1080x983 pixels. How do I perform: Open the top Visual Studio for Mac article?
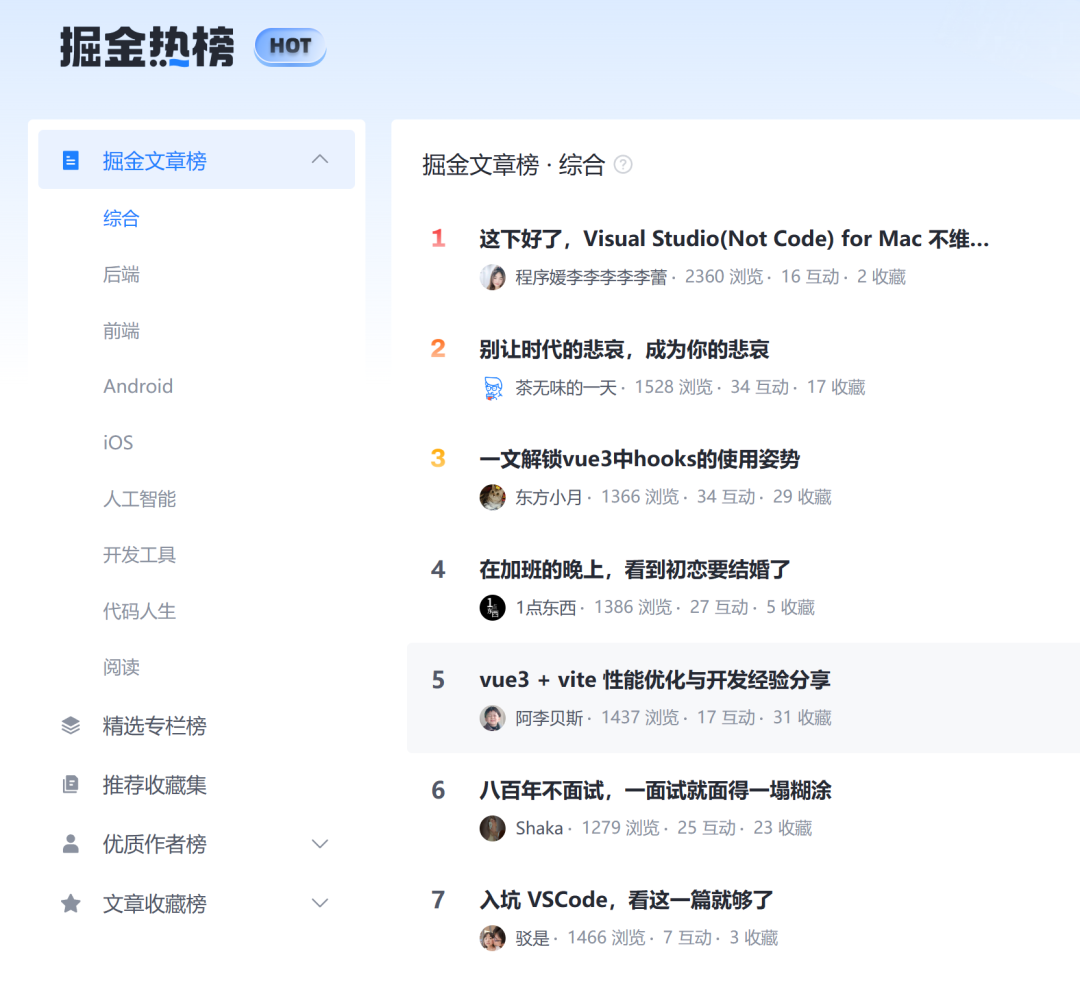coord(733,238)
